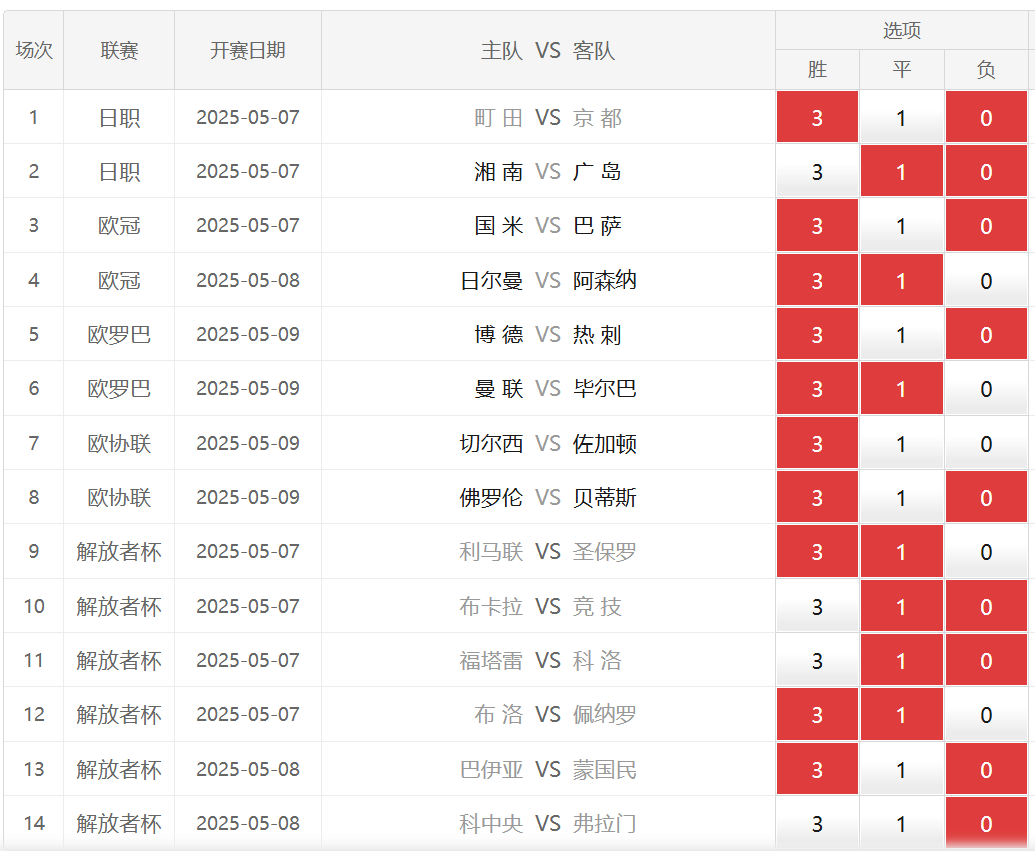Toggle win option for 曼联 VS 毕尔巴
This screenshot has width=1035, height=857.
pos(817,389)
